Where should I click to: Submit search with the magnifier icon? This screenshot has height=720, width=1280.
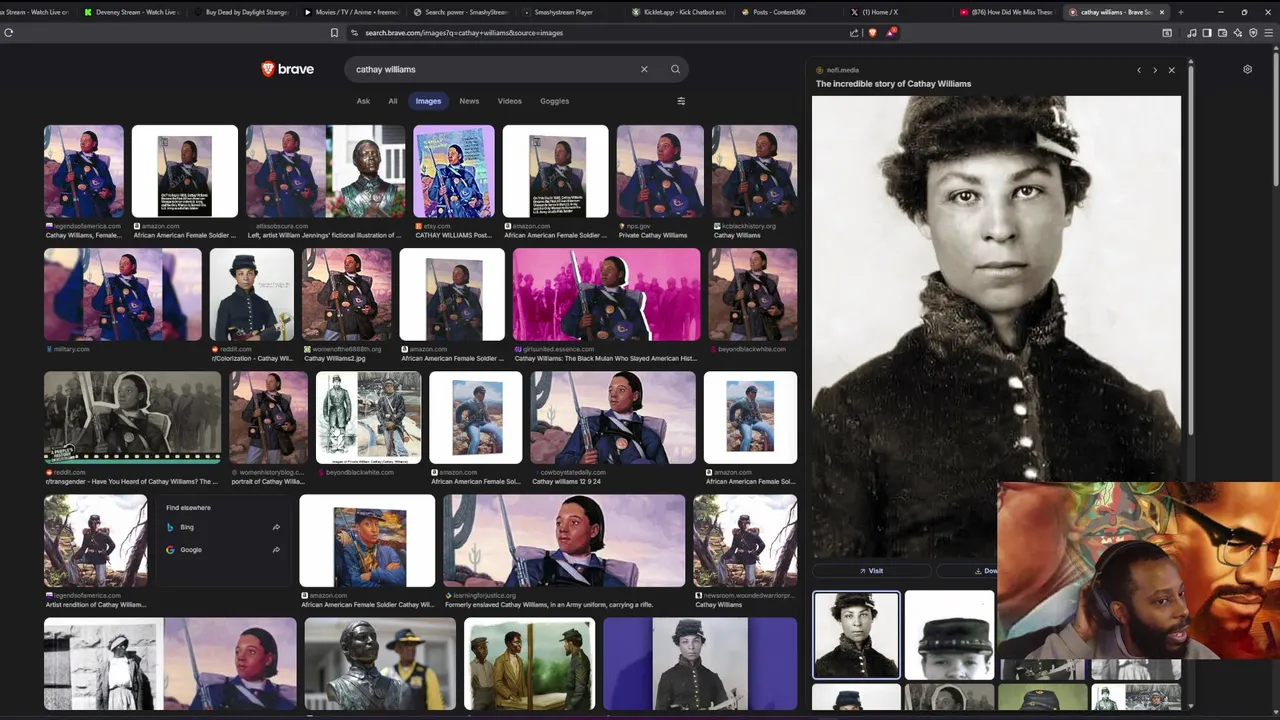click(675, 69)
